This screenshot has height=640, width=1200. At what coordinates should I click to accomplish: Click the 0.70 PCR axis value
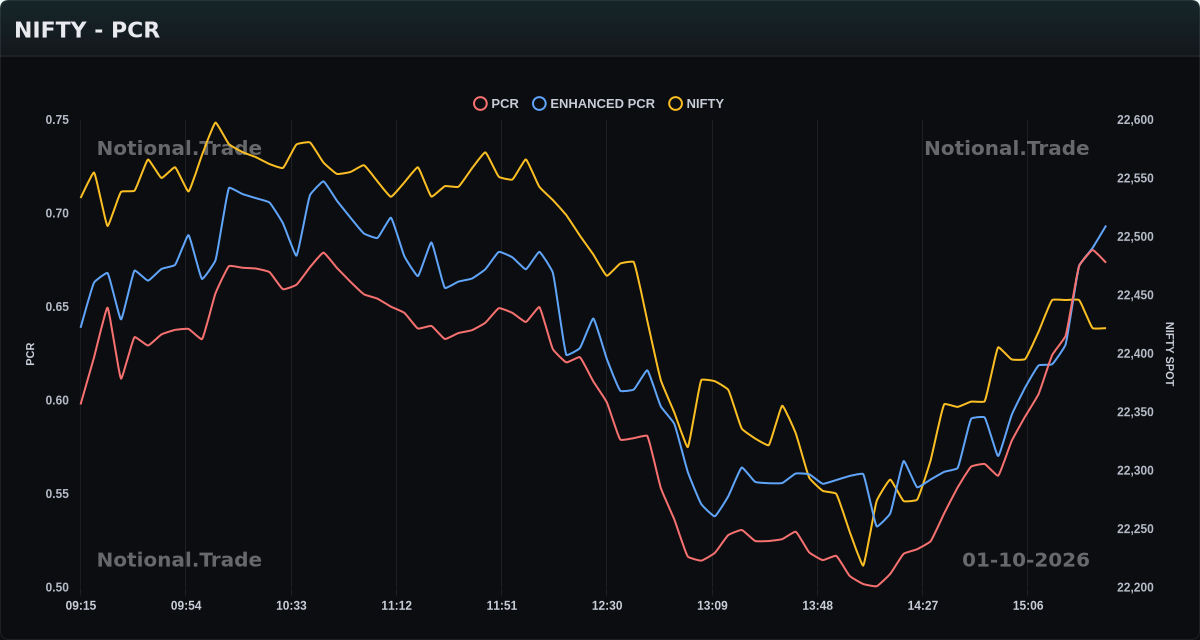click(57, 214)
